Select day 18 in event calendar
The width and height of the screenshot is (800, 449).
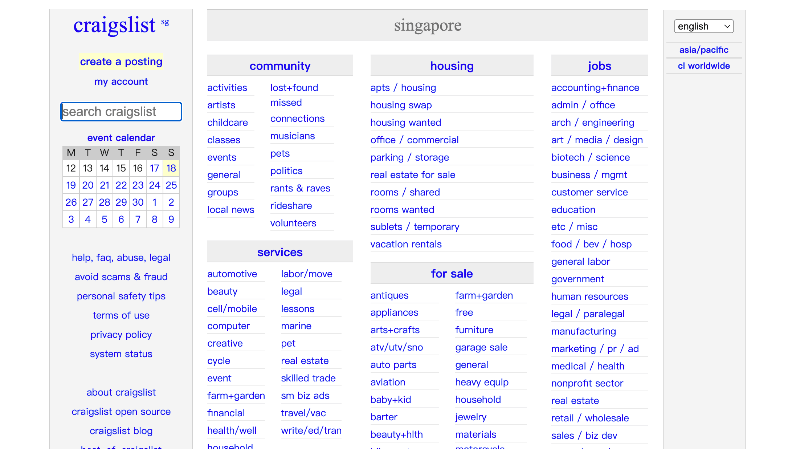(171, 168)
